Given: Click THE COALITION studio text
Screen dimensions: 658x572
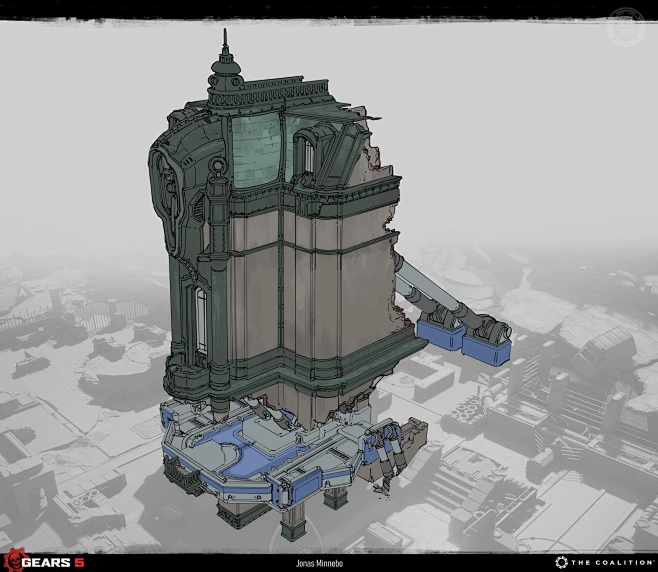Looking at the screenshot, I should tap(610, 562).
